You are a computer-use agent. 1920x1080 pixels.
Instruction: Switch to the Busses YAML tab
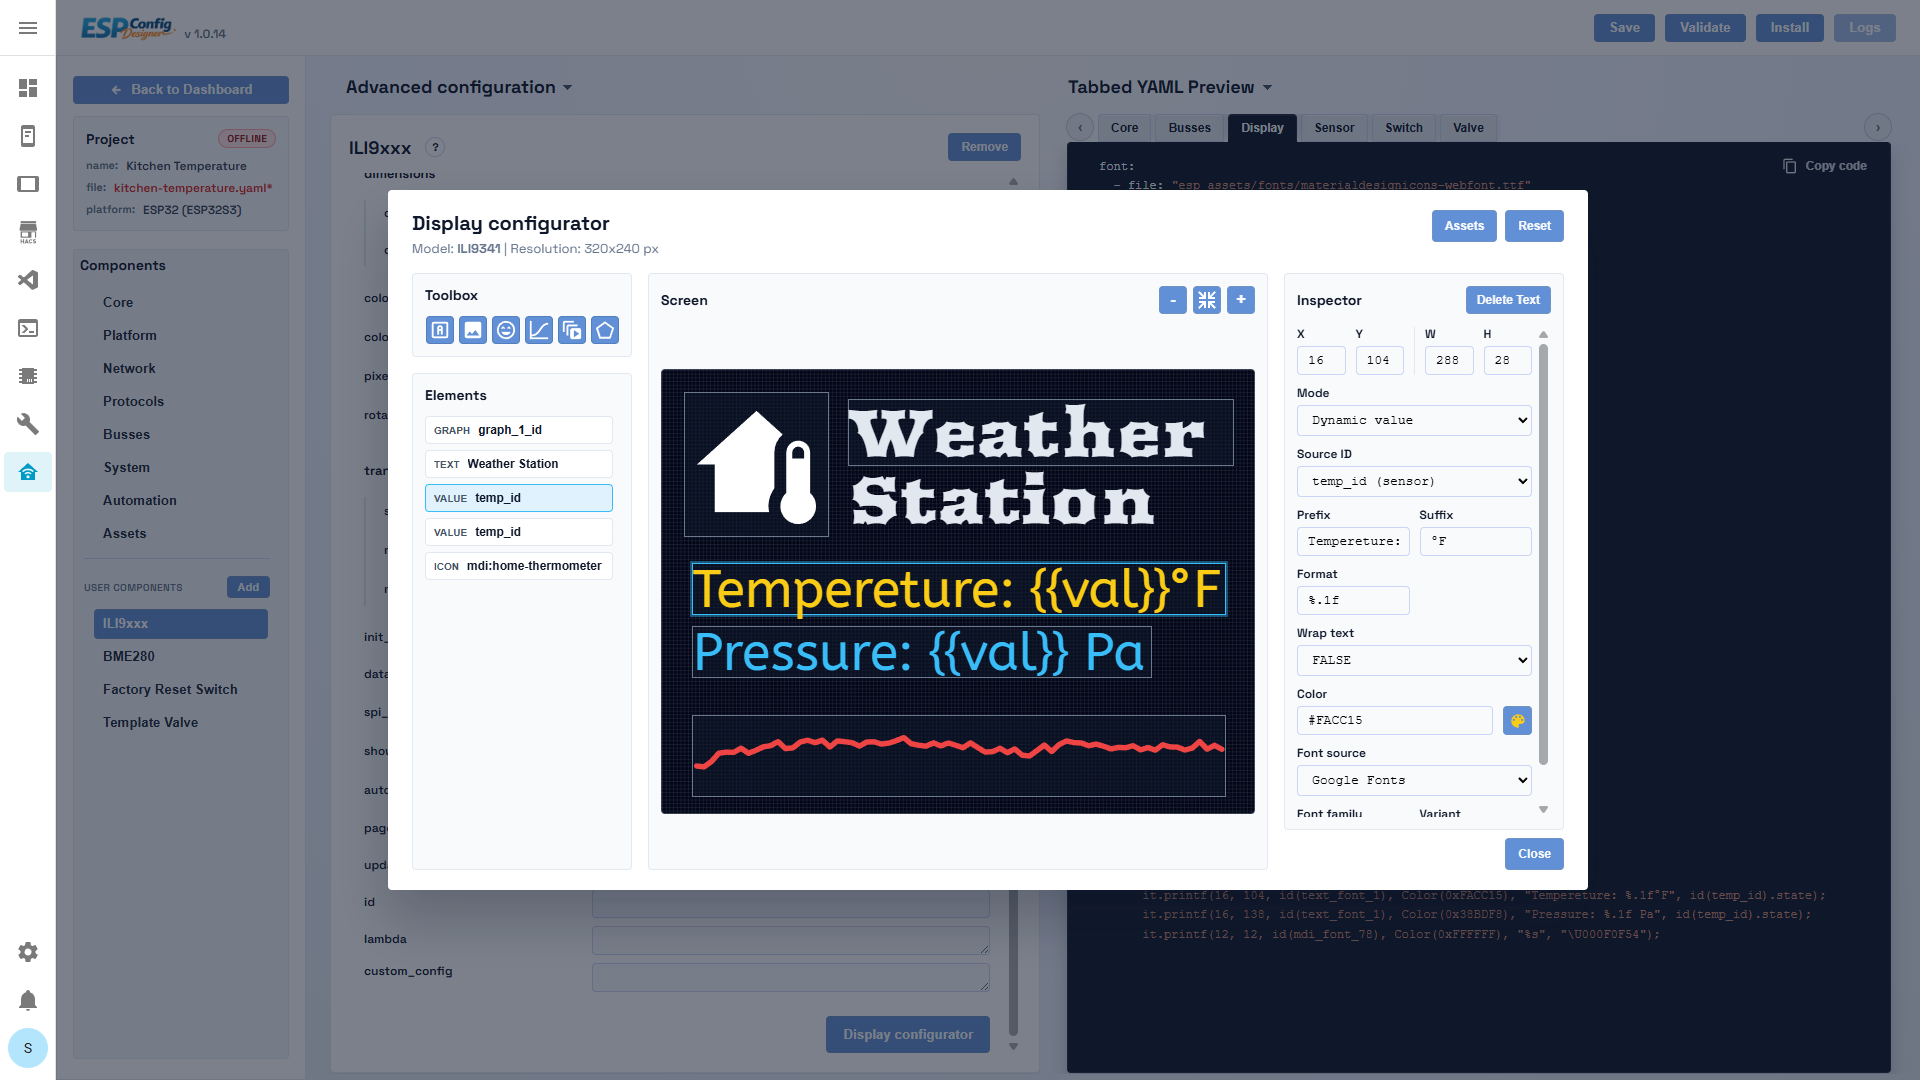(1189, 128)
